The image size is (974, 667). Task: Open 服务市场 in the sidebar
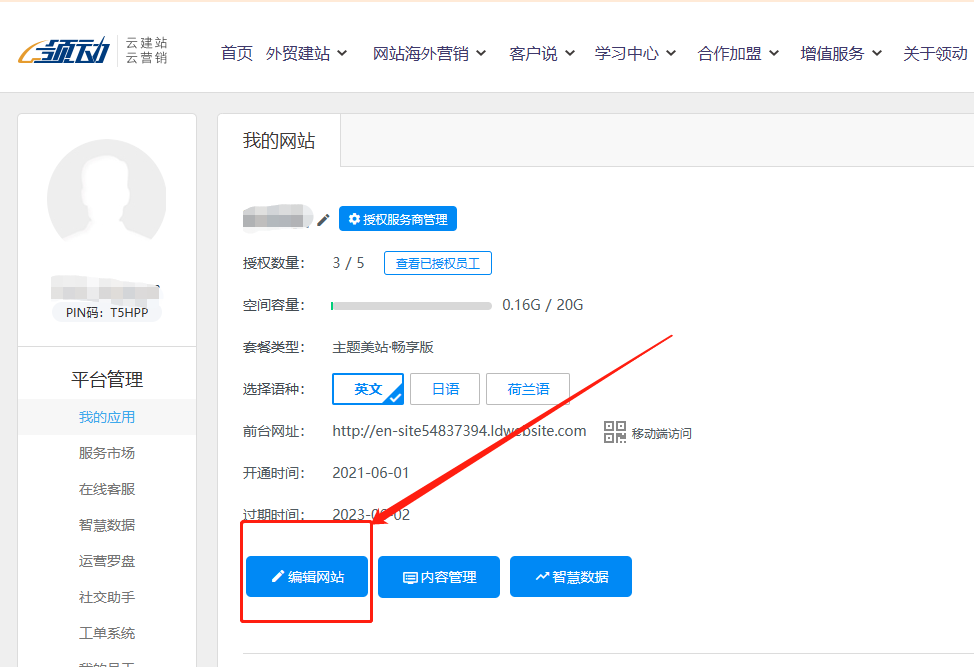coord(107,453)
